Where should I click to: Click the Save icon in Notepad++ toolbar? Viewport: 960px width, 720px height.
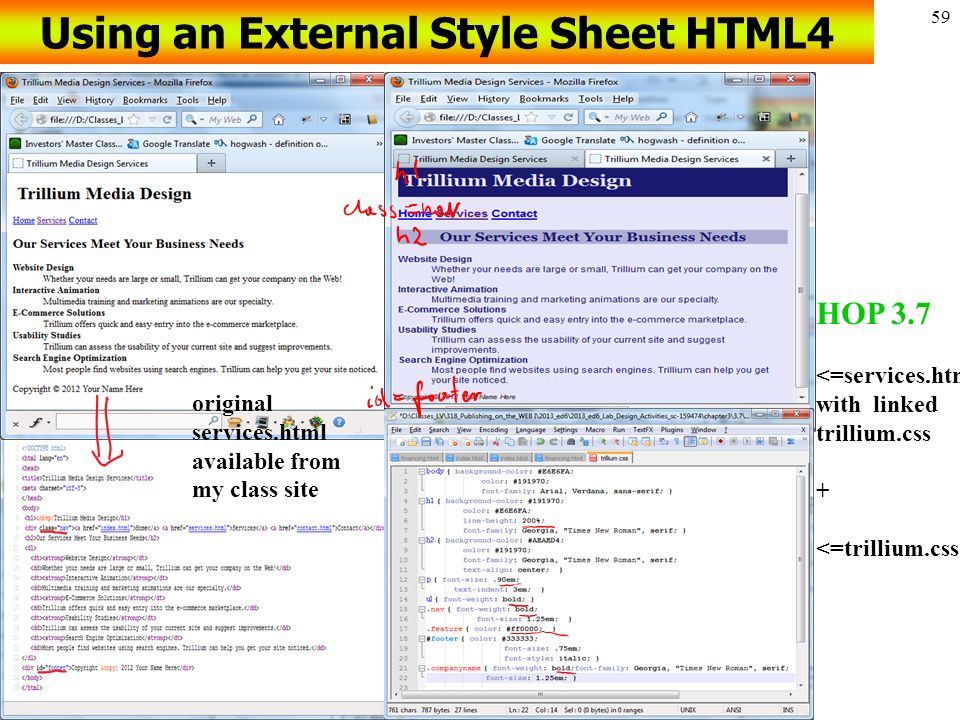pos(426,441)
